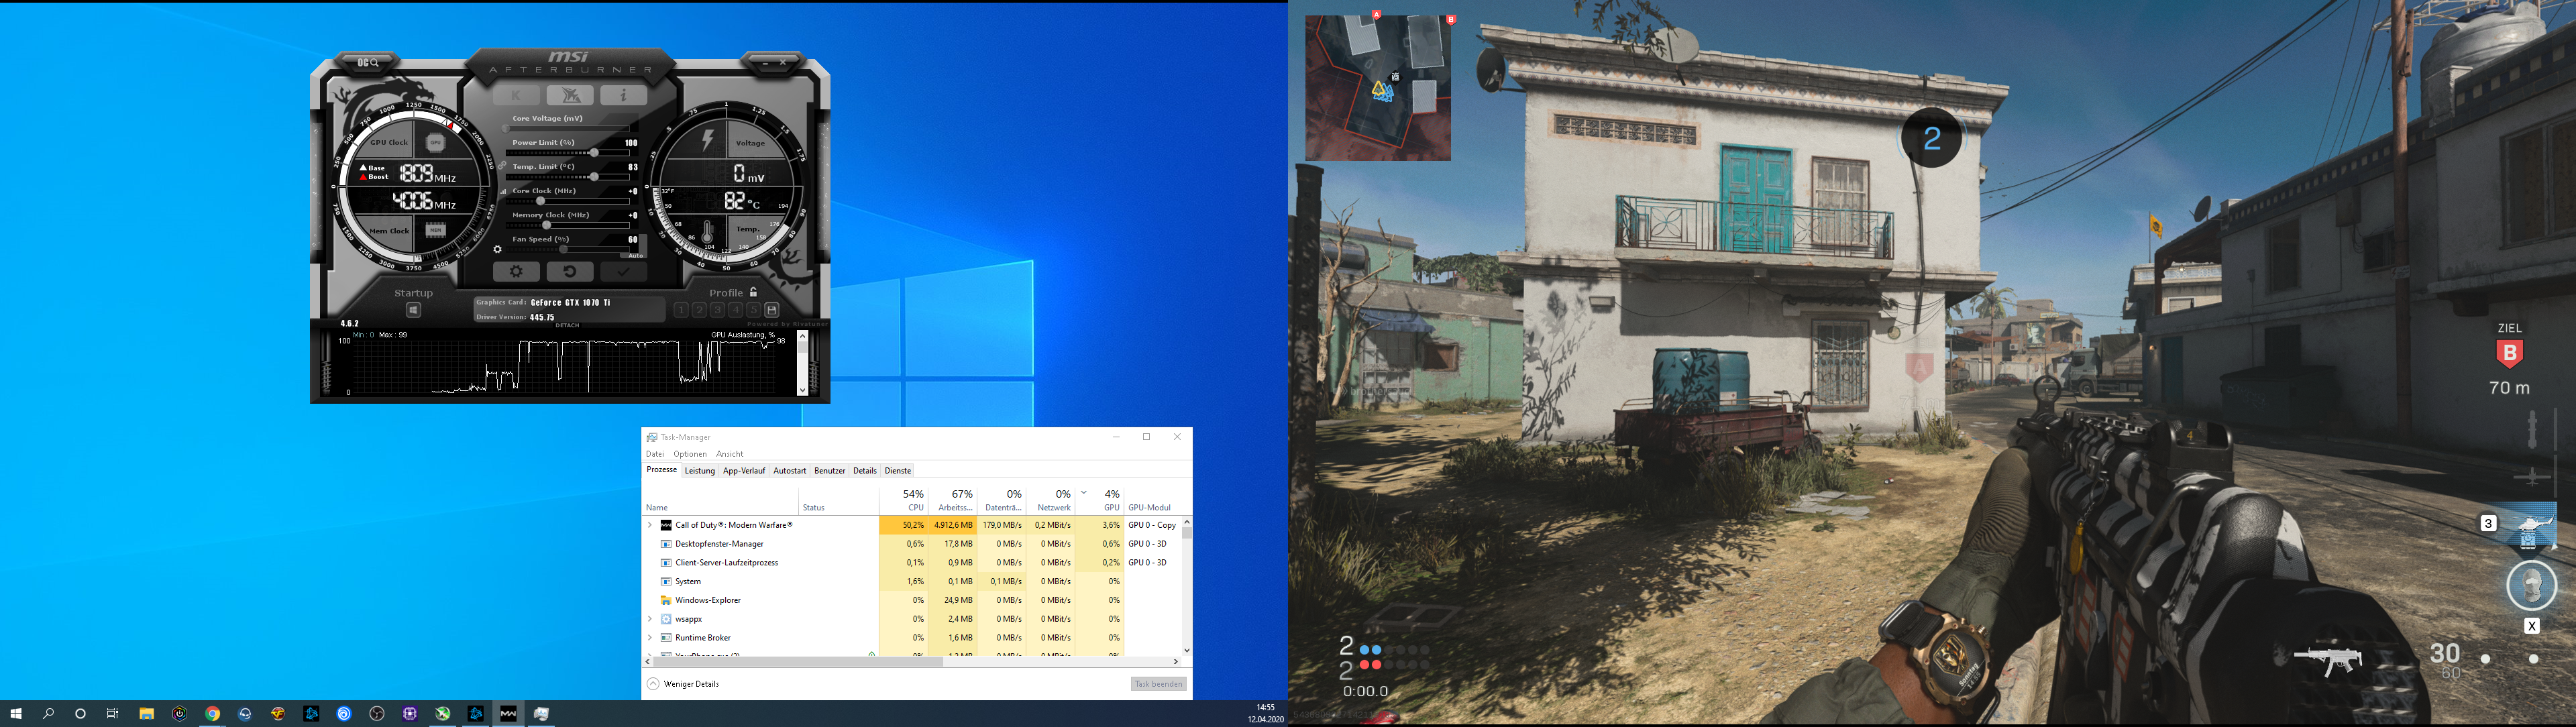Toggle apply-at-Windows-startup button
Screen dimensions: 2576x727
click(x=413, y=310)
